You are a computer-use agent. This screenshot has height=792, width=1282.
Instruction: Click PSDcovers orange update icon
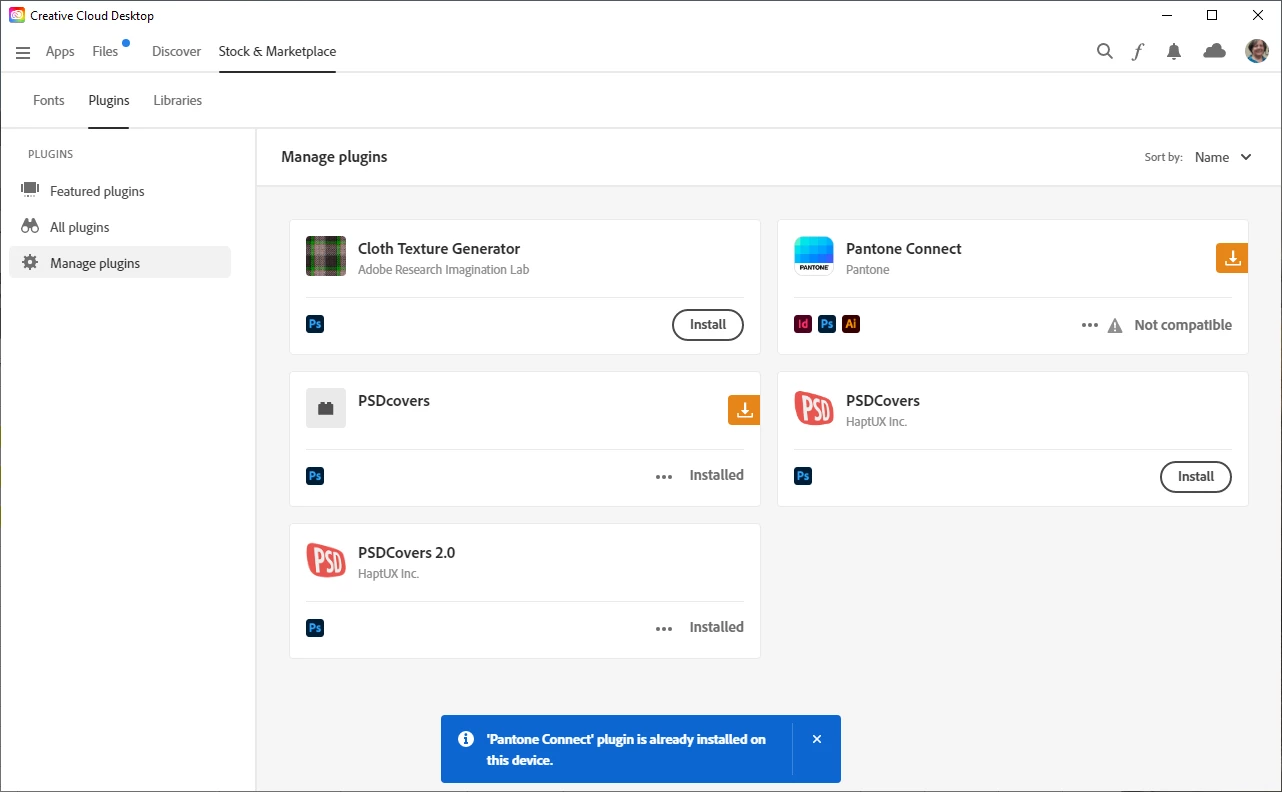point(744,410)
